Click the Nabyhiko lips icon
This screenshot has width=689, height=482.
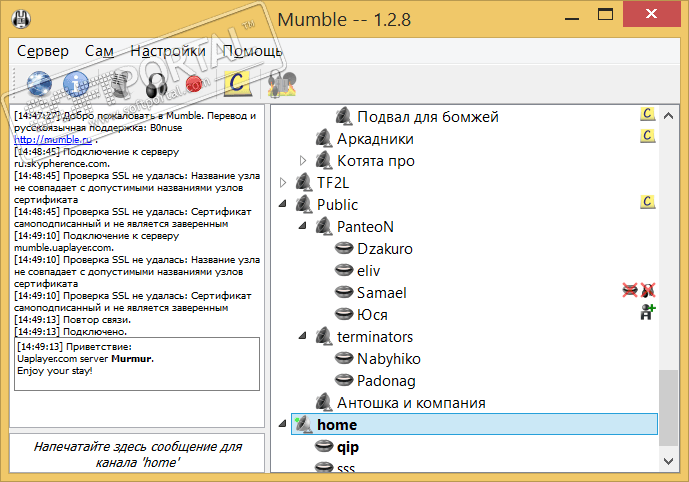[x=344, y=358]
